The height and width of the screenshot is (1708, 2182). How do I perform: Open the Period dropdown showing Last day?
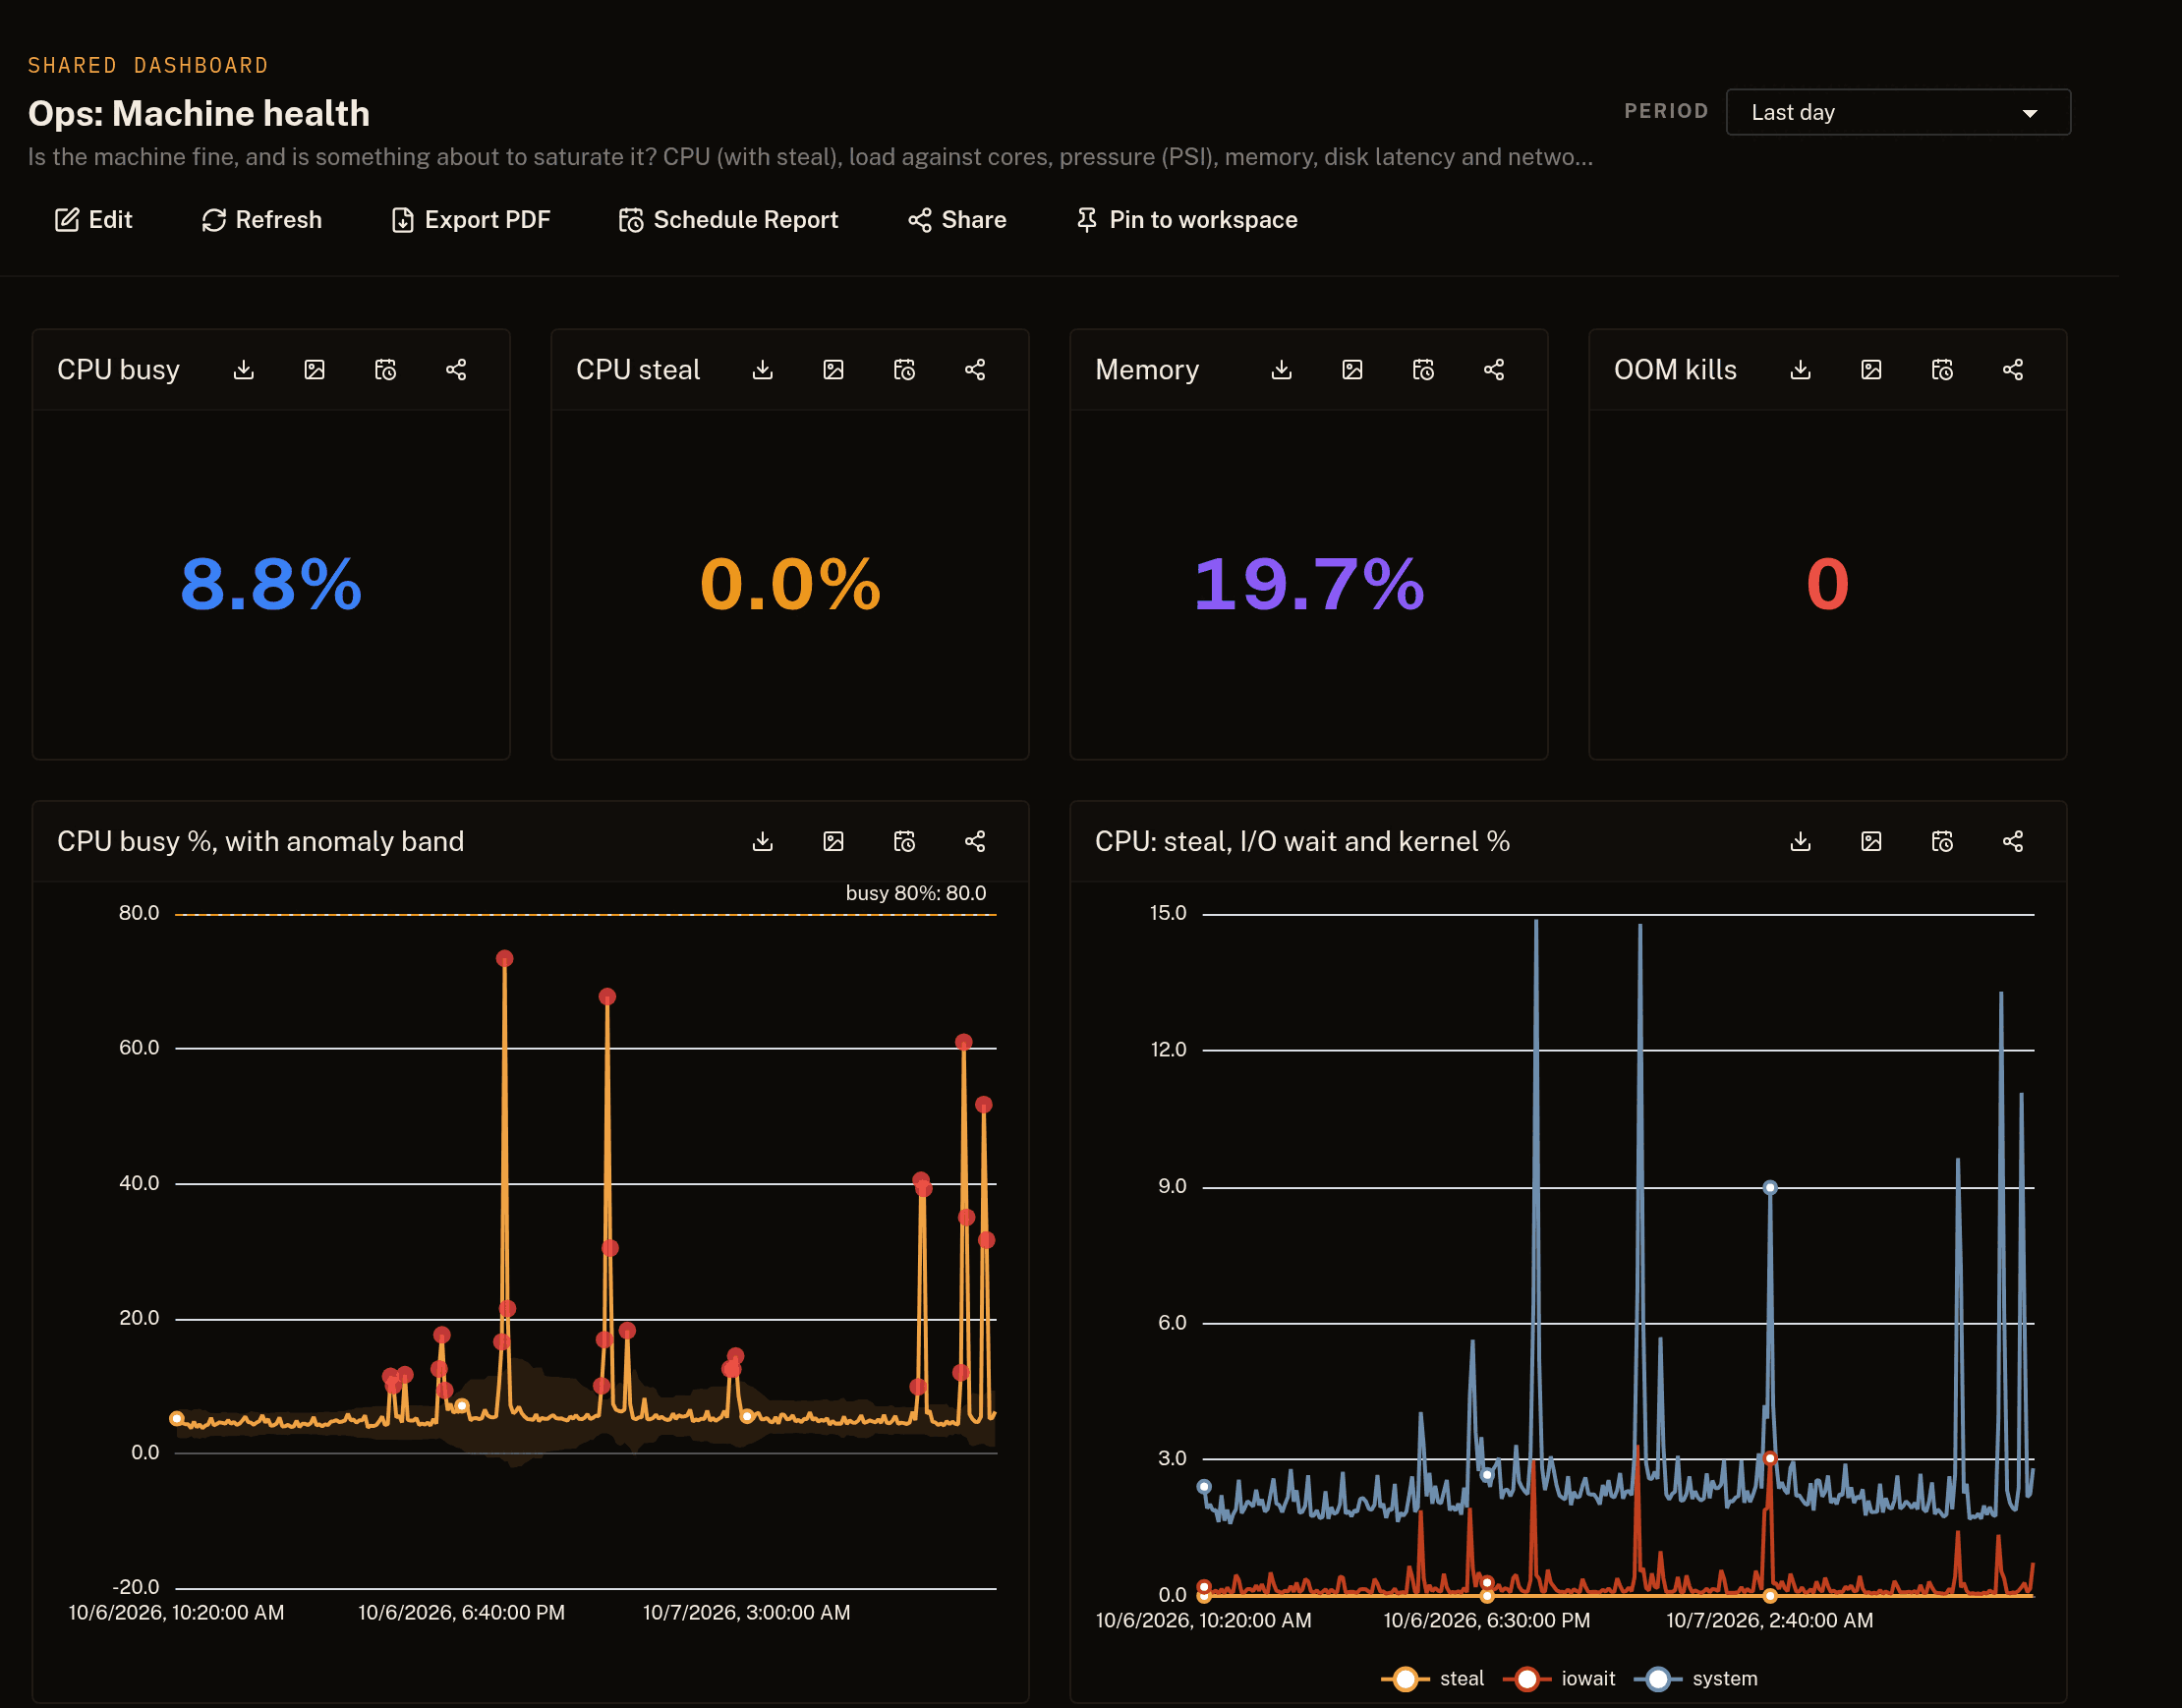pyautogui.click(x=1897, y=112)
